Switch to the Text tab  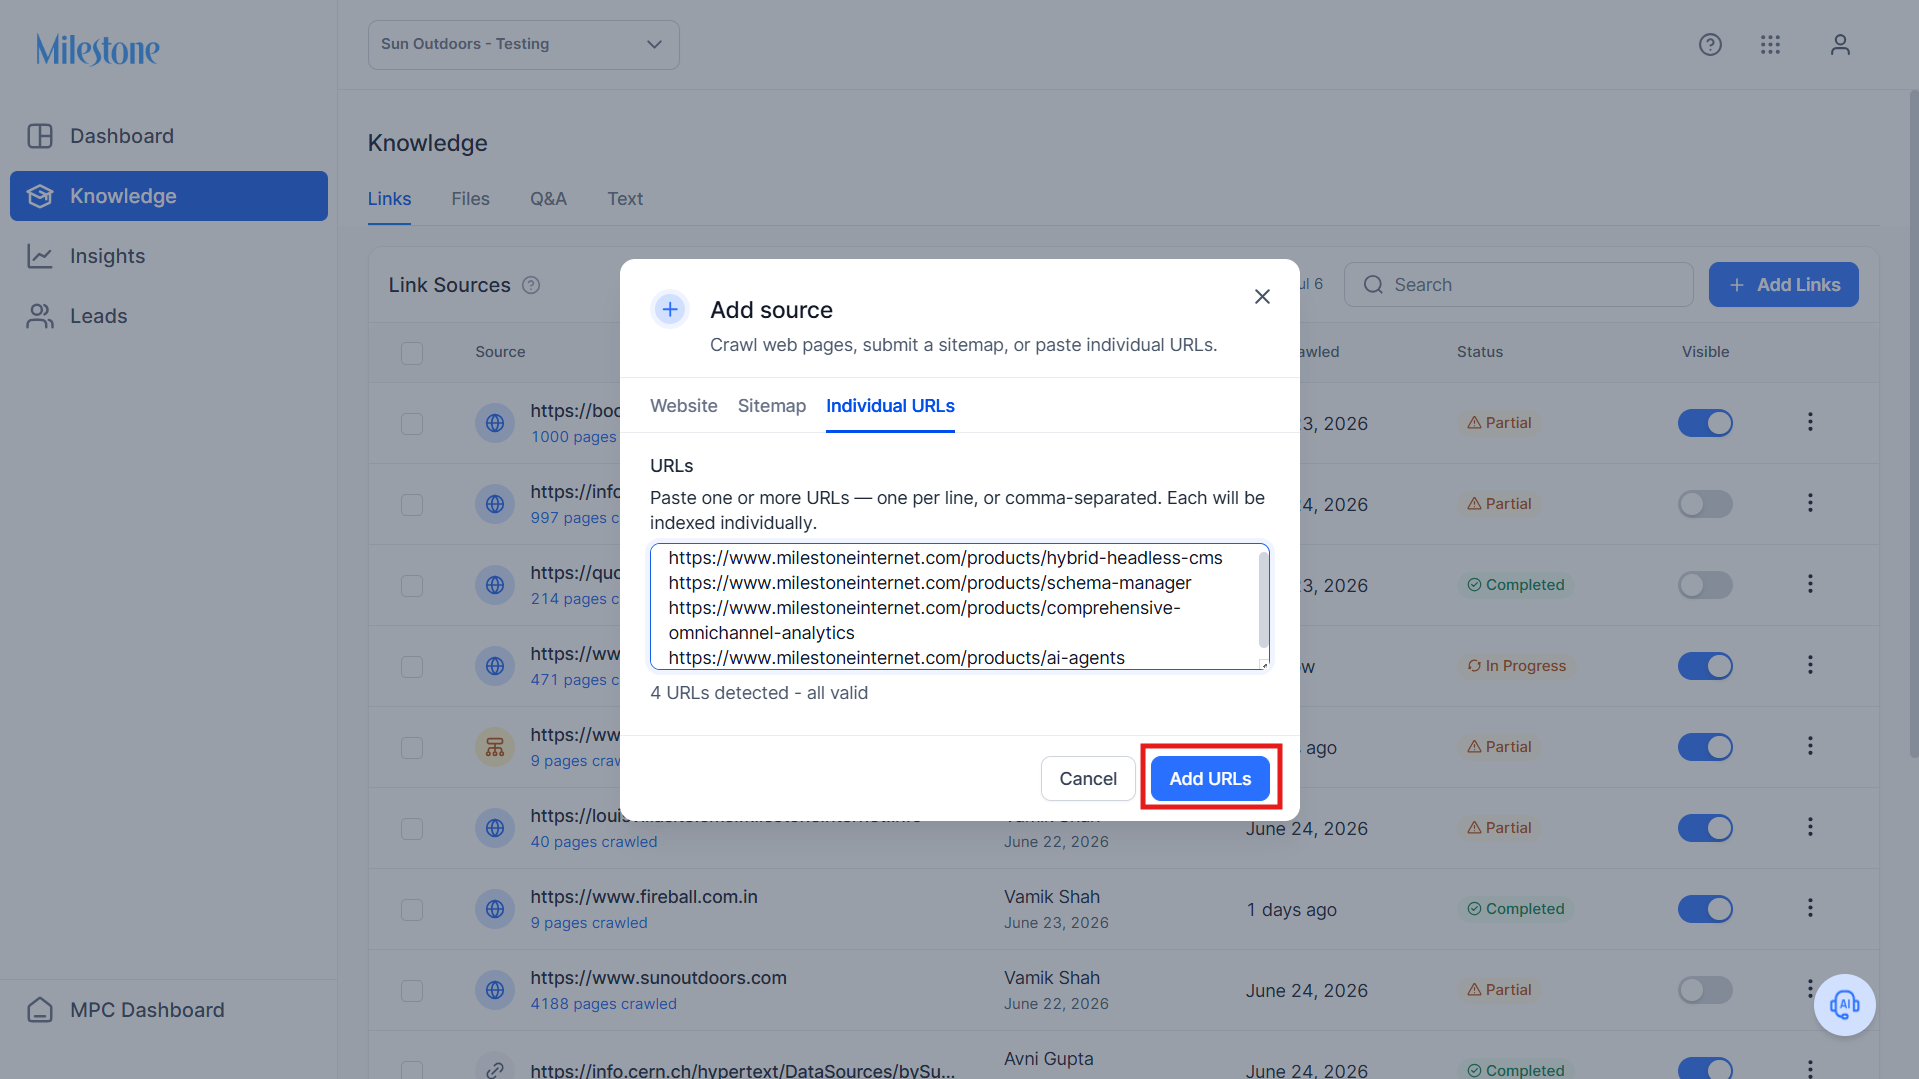point(625,199)
